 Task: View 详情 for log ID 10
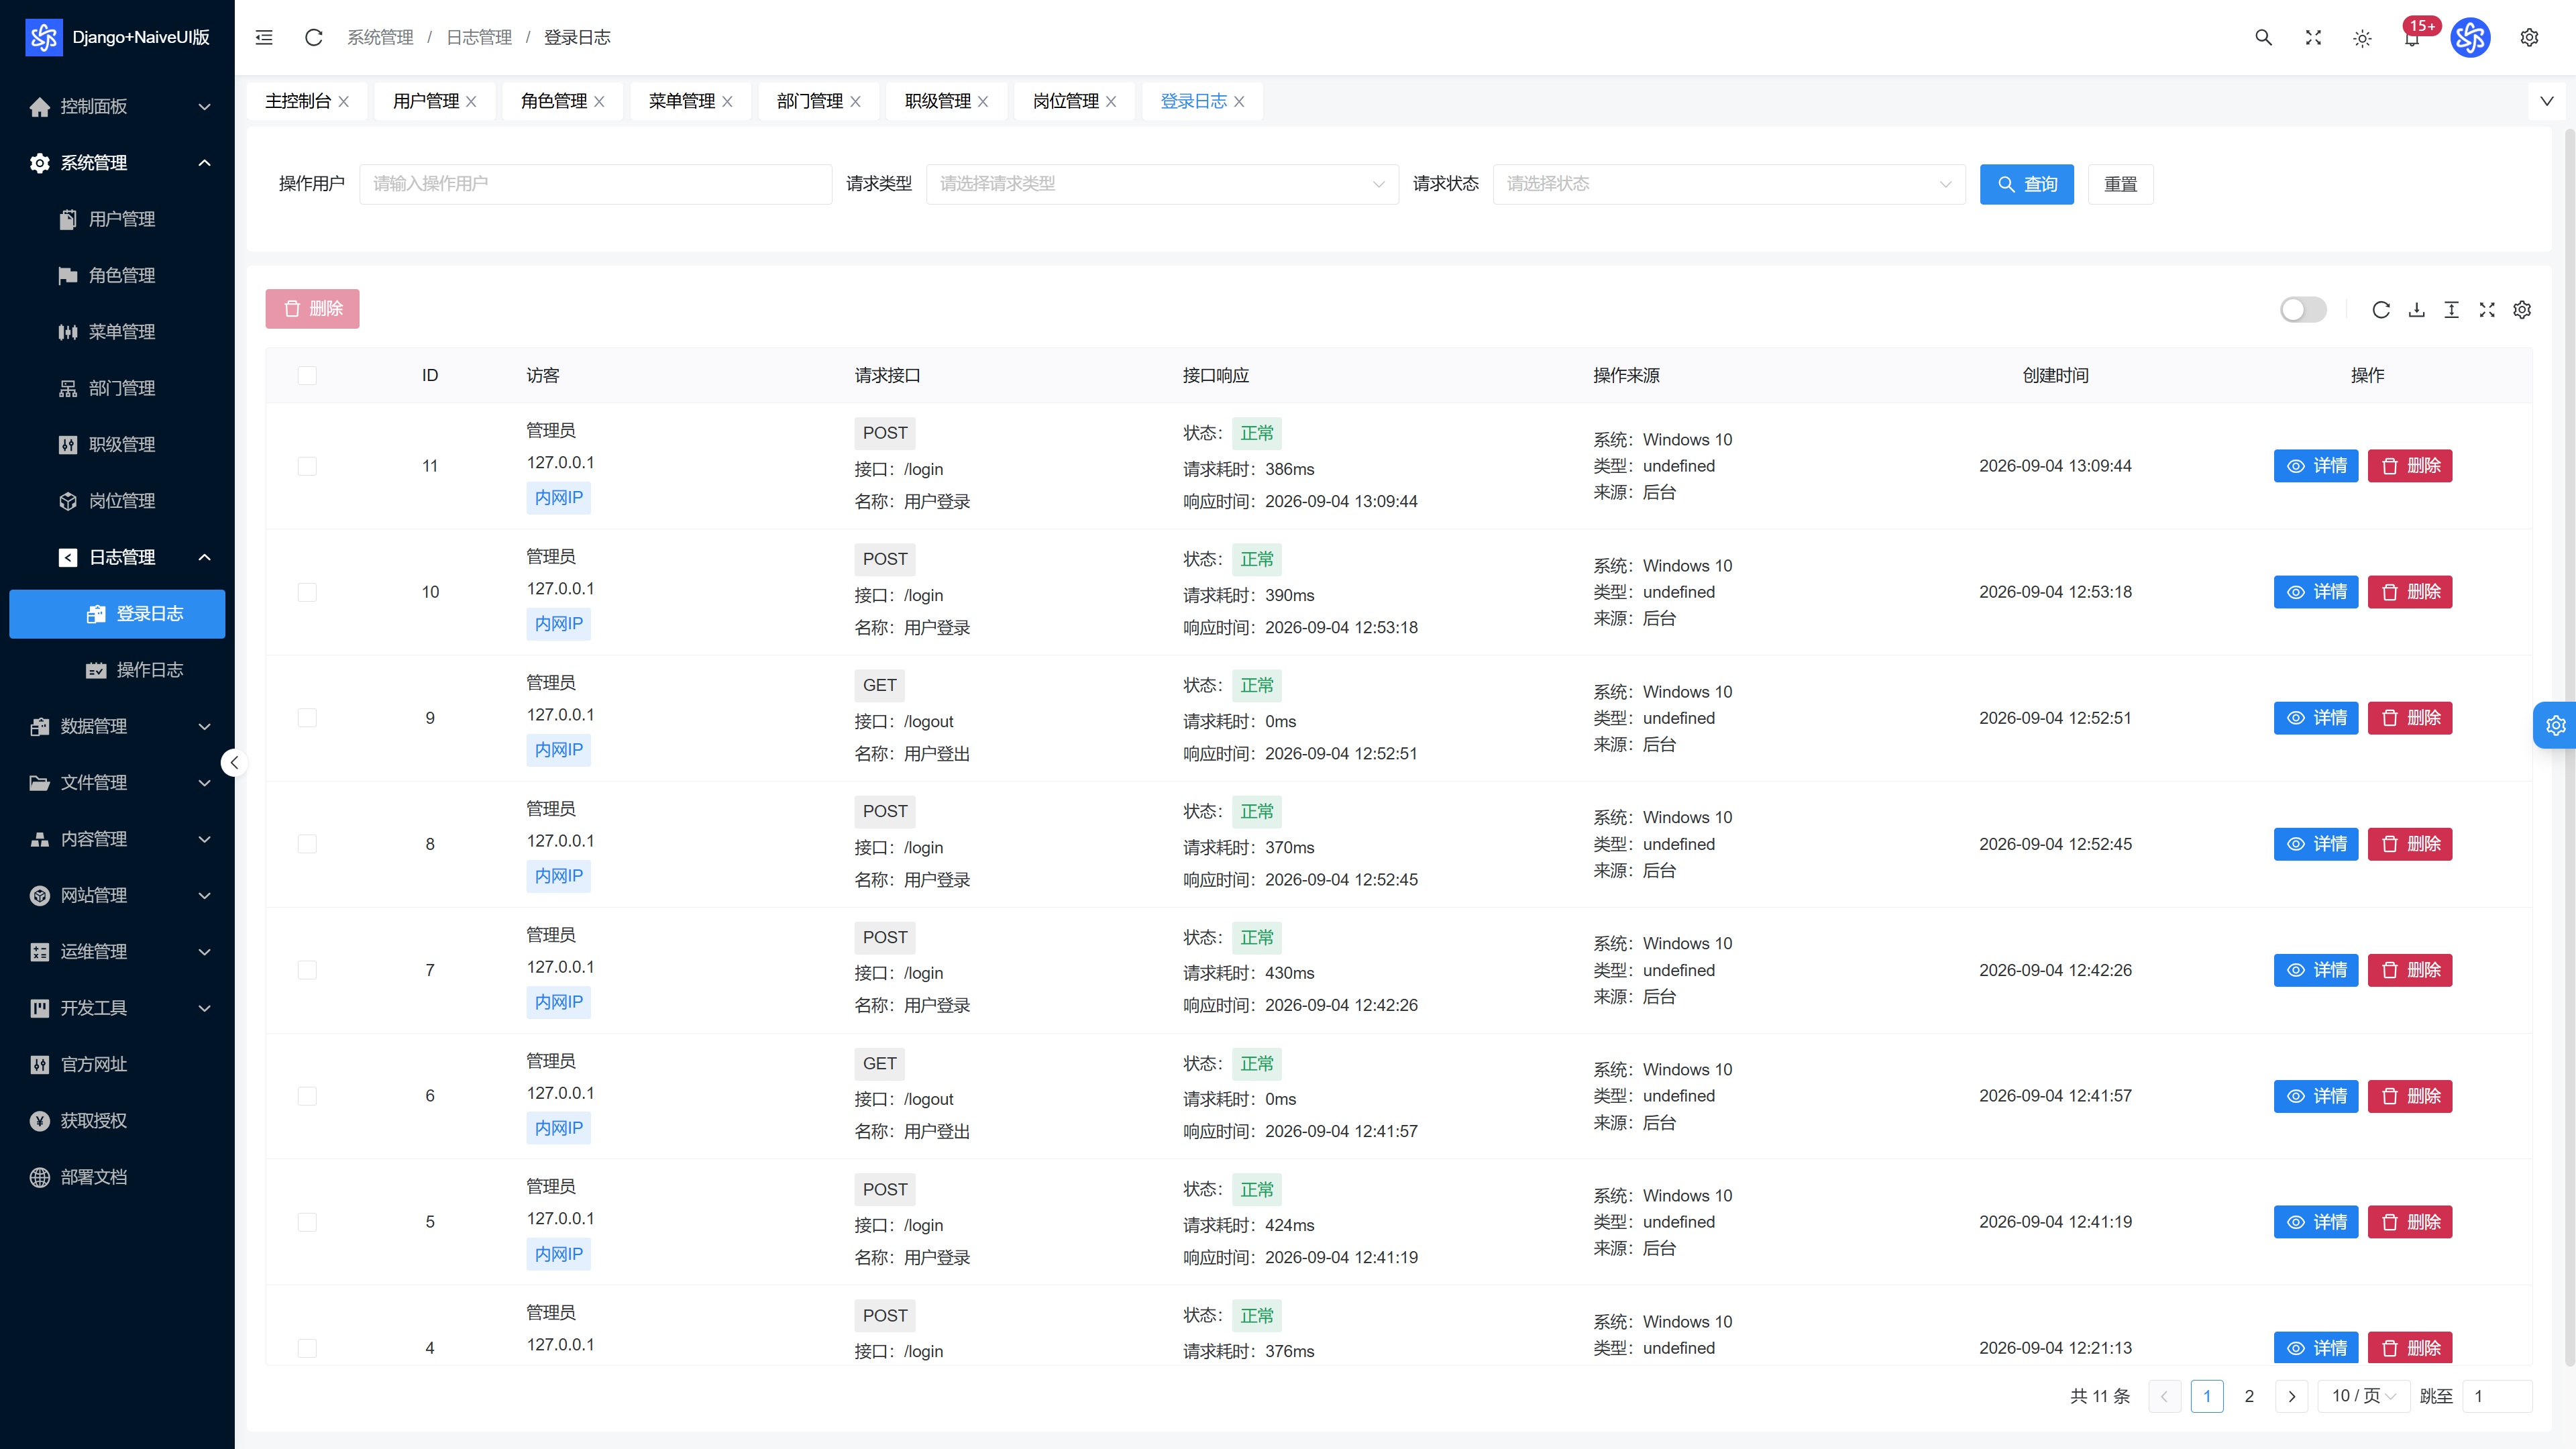point(2315,592)
